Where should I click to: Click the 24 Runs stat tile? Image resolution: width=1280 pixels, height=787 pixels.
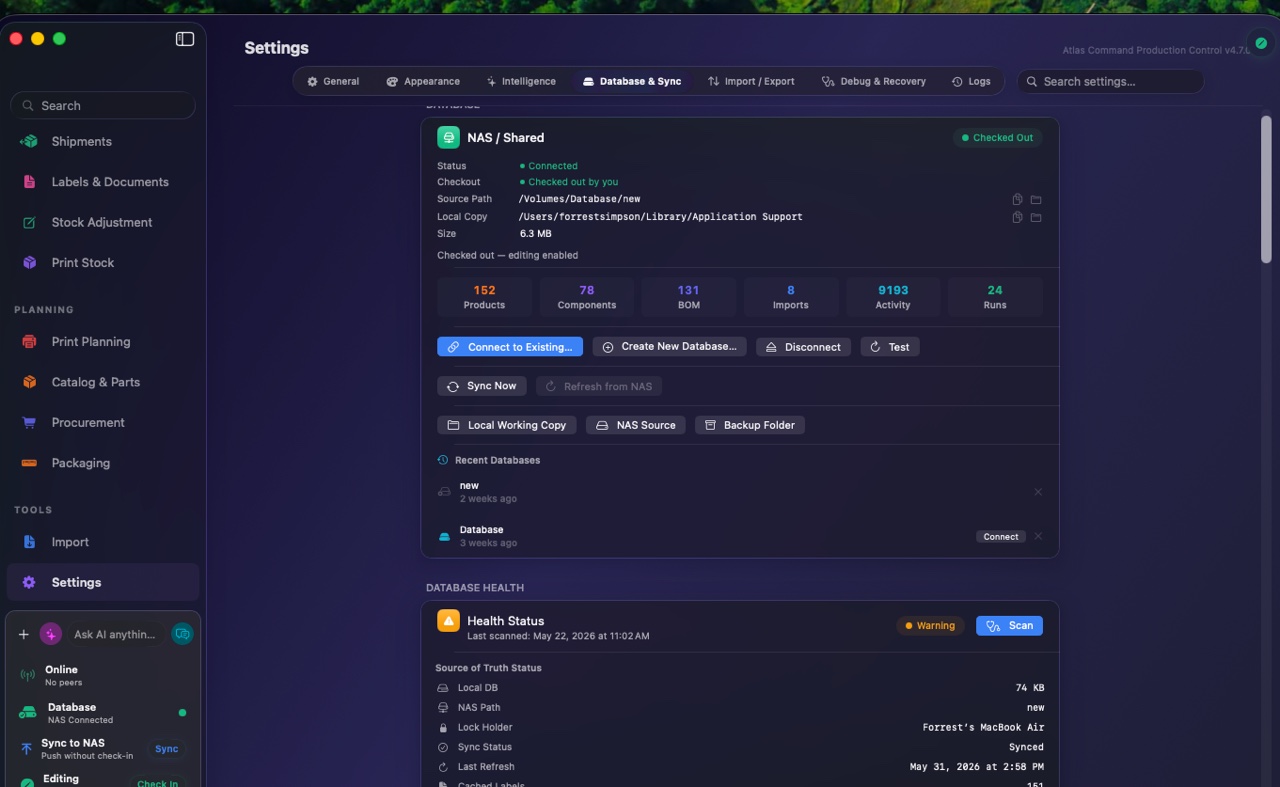[x=995, y=297]
